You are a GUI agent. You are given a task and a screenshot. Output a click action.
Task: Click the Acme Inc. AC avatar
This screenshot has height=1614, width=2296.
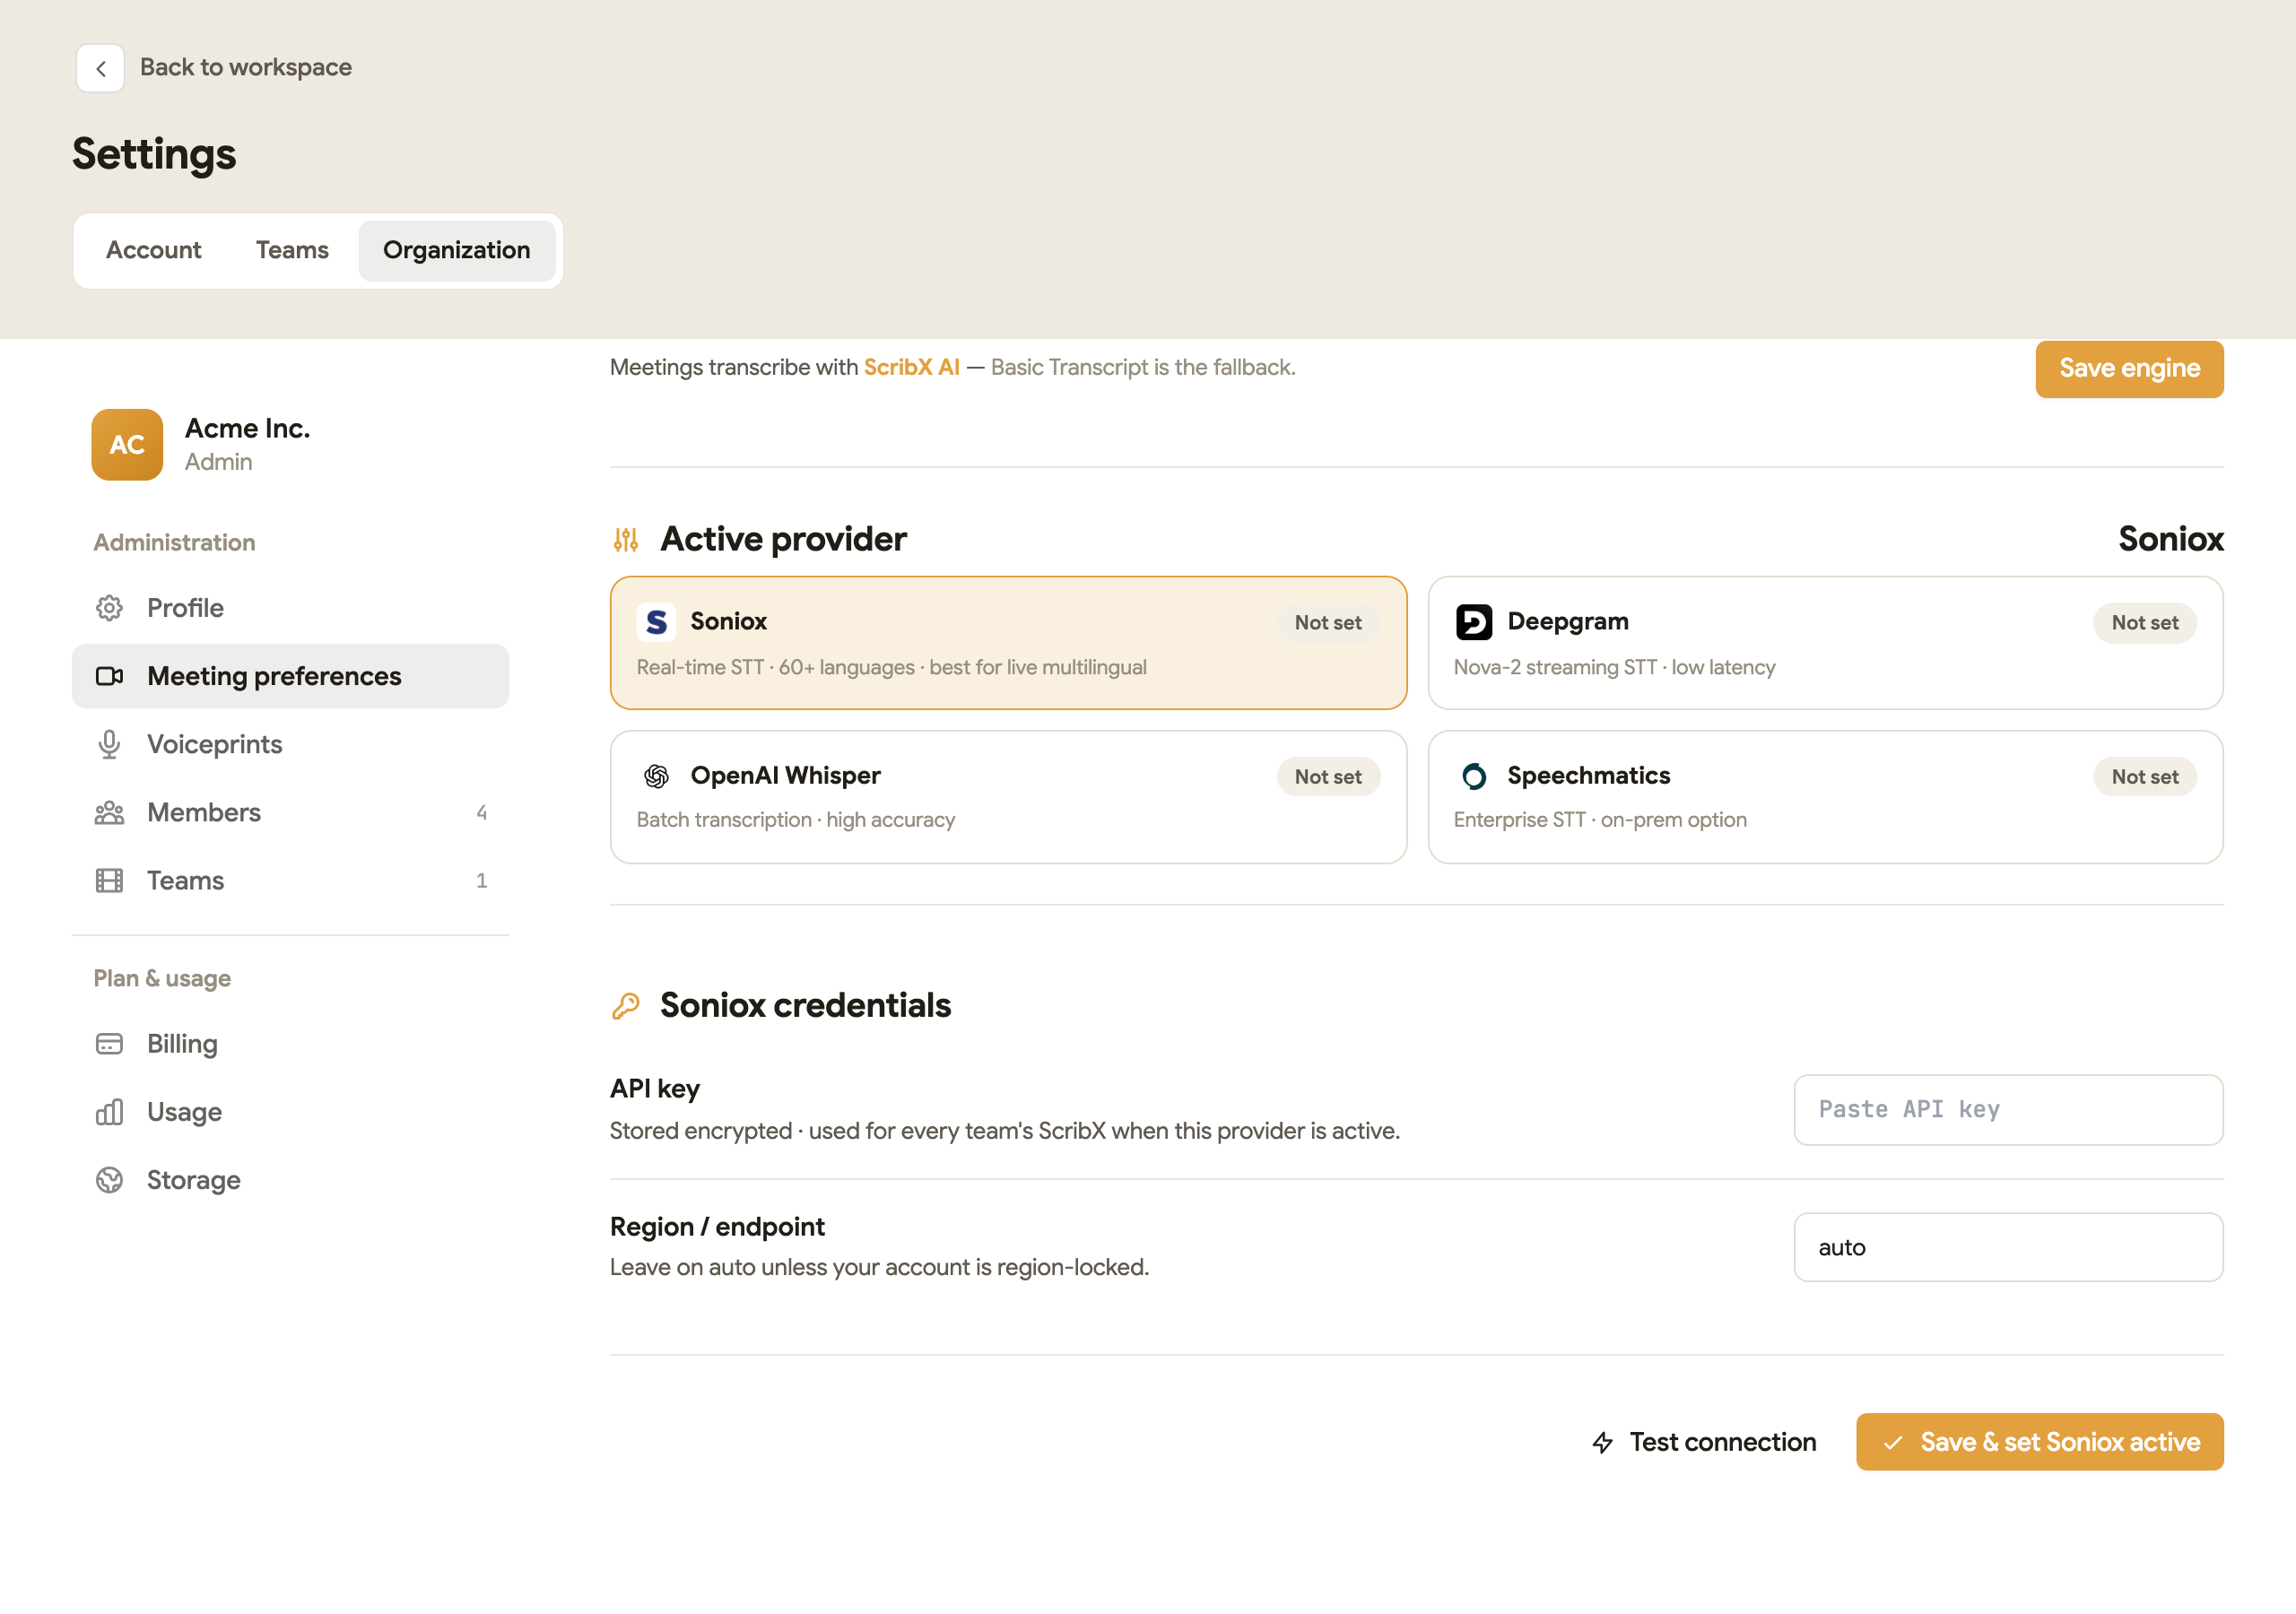(127, 445)
